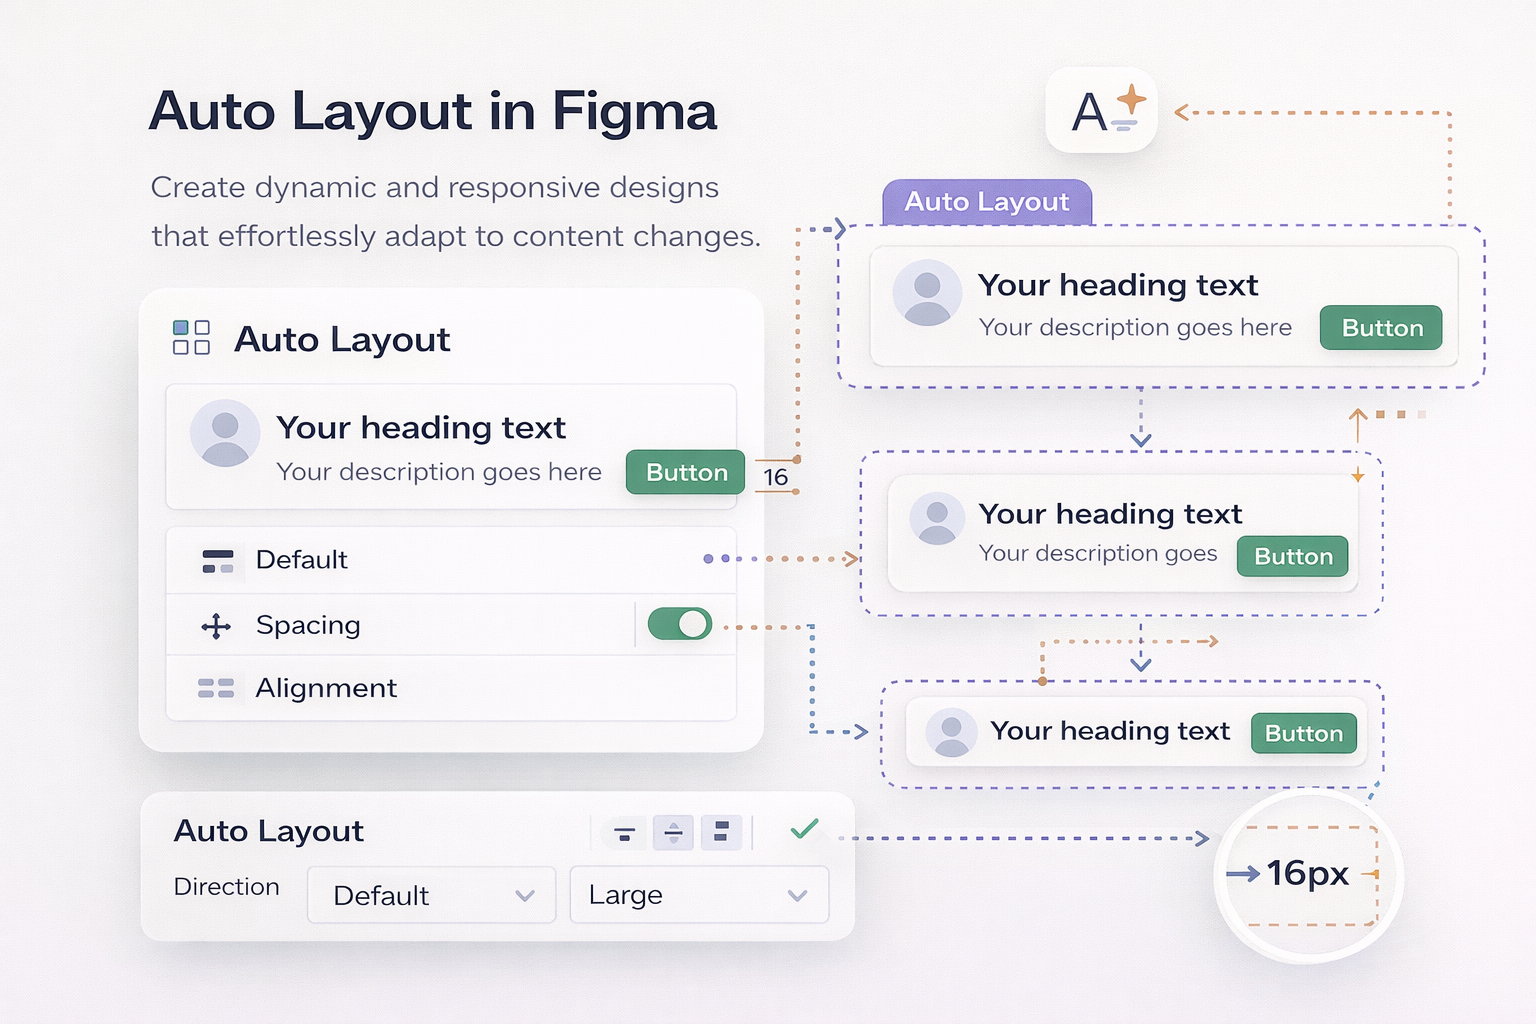Viewport: 1536px width, 1024px height.
Task: Open the Large size dropdown
Action: 699,895
